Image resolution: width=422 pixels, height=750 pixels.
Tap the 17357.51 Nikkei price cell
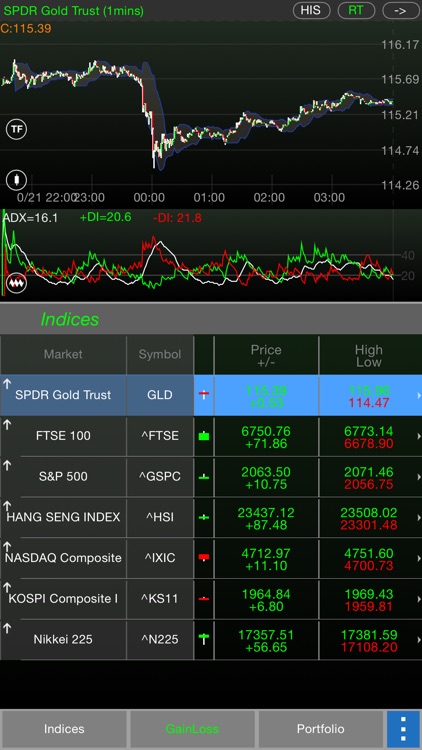coord(266,640)
